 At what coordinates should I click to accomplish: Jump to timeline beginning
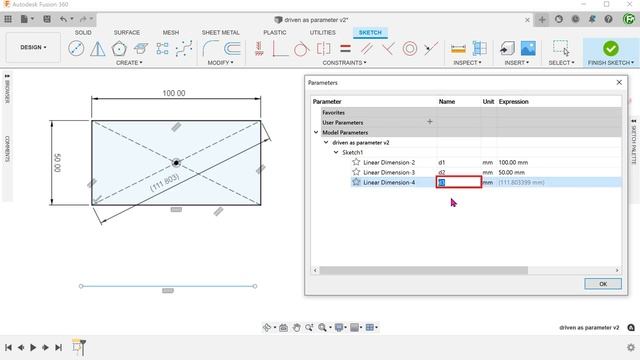pos(8,347)
